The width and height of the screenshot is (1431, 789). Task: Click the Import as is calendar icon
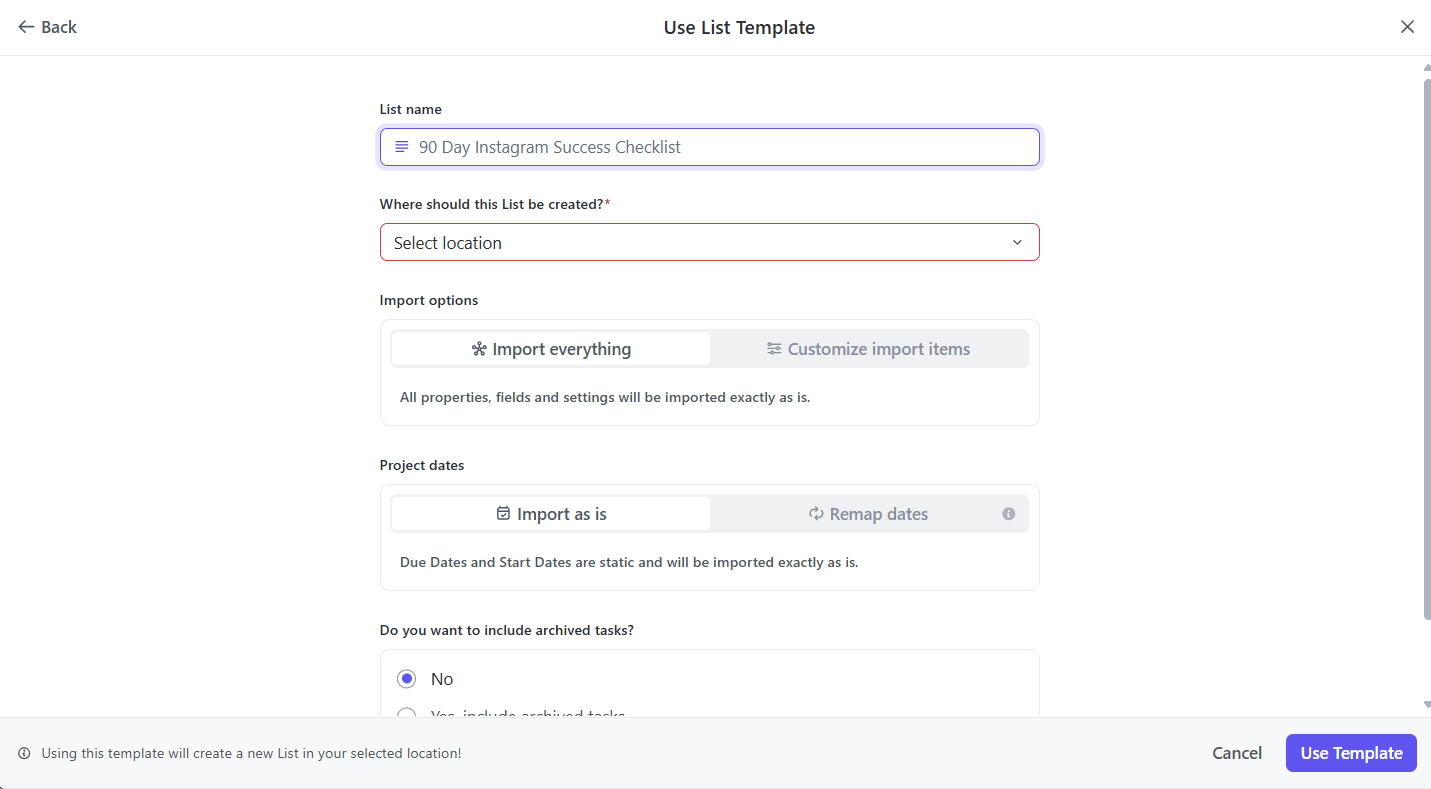pyautogui.click(x=503, y=514)
